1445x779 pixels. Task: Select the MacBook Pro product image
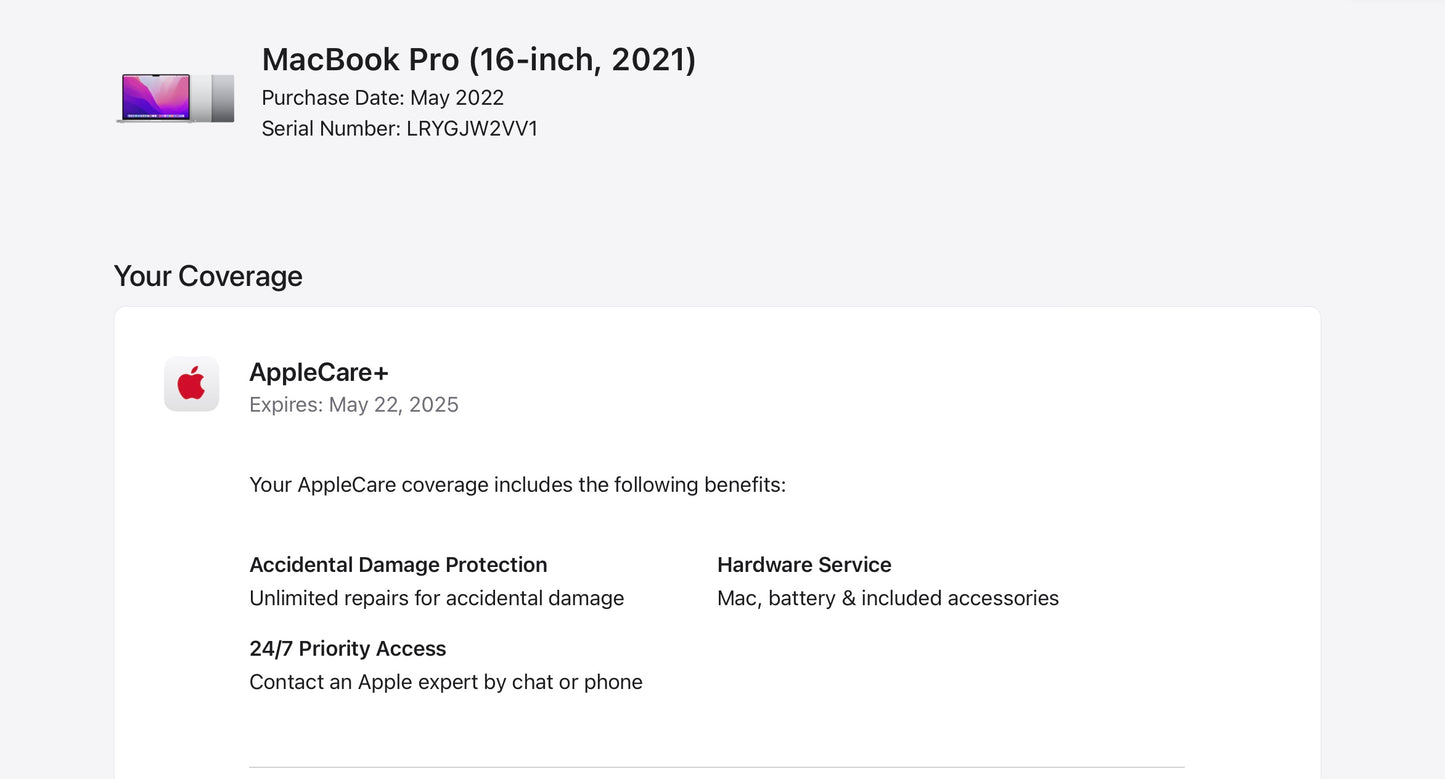click(x=175, y=98)
